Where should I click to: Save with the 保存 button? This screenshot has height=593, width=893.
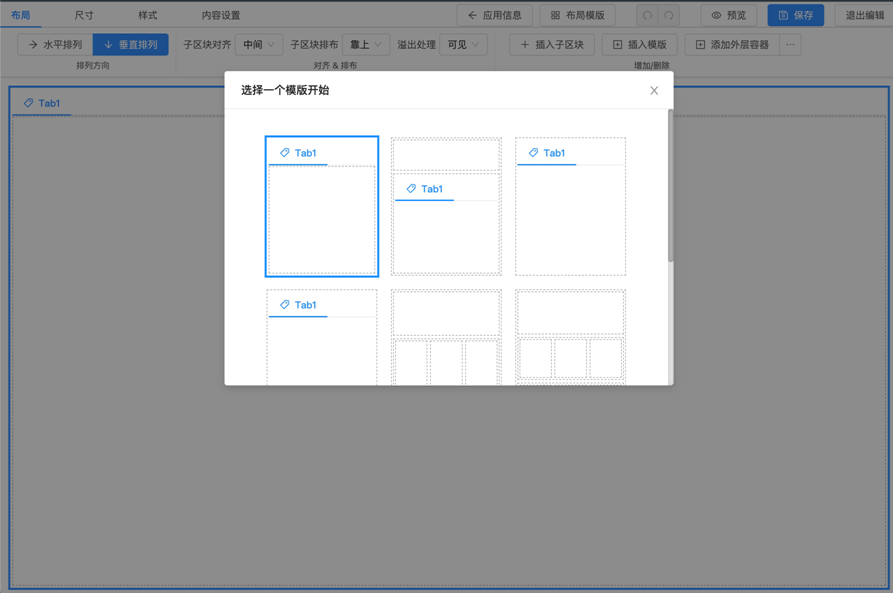796,15
